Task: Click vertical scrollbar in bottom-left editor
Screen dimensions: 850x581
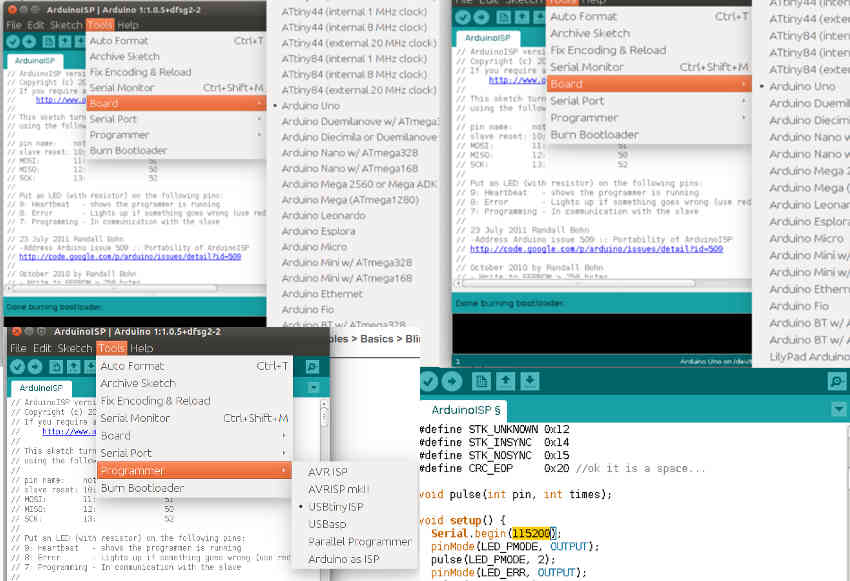Action: coord(324,417)
